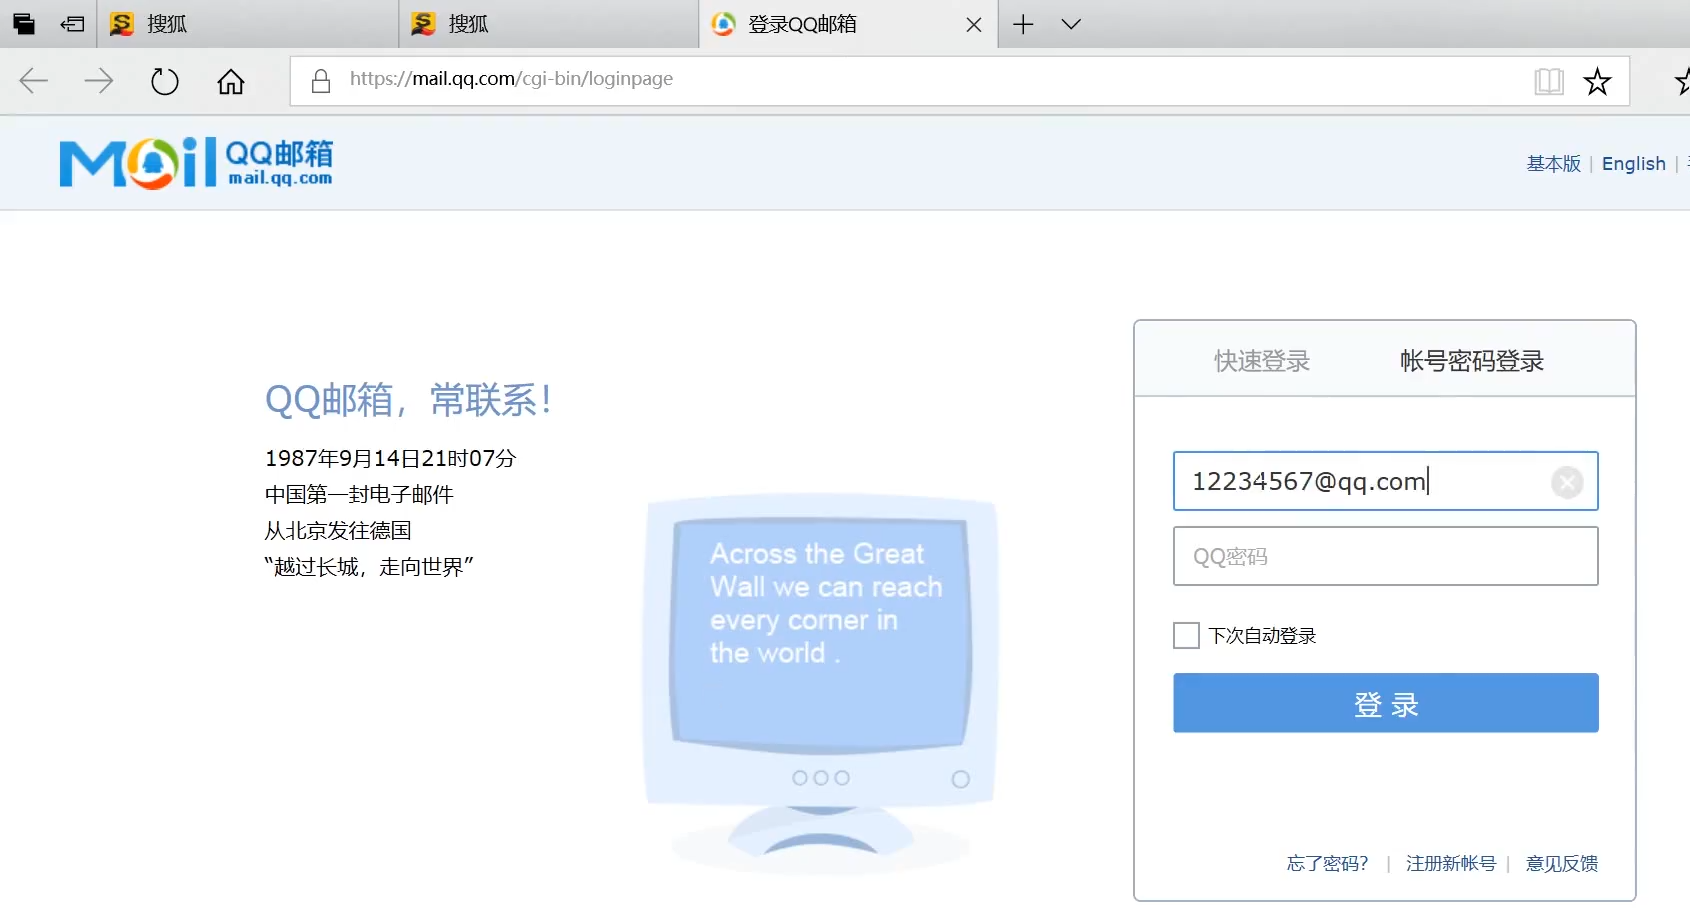1690x915 pixels.
Task: Switch to the first 搜狐 tab
Action: pyautogui.click(x=247, y=24)
